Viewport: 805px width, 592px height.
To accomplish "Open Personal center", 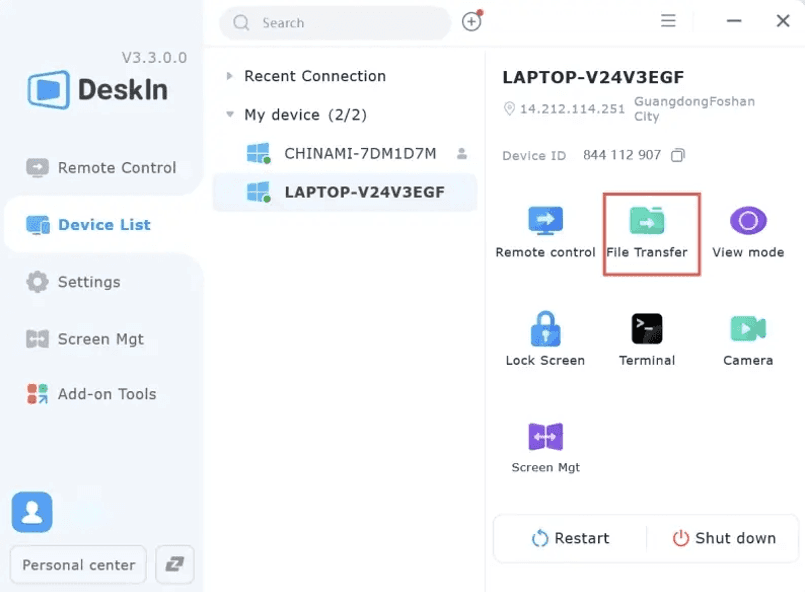I will tap(79, 564).
